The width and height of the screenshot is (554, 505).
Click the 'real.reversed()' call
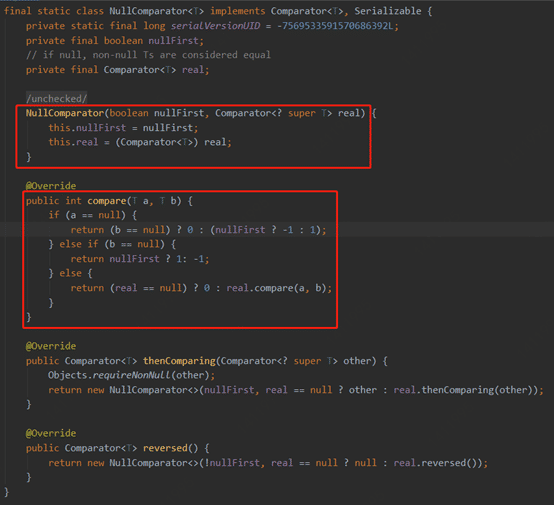[x=435, y=463]
